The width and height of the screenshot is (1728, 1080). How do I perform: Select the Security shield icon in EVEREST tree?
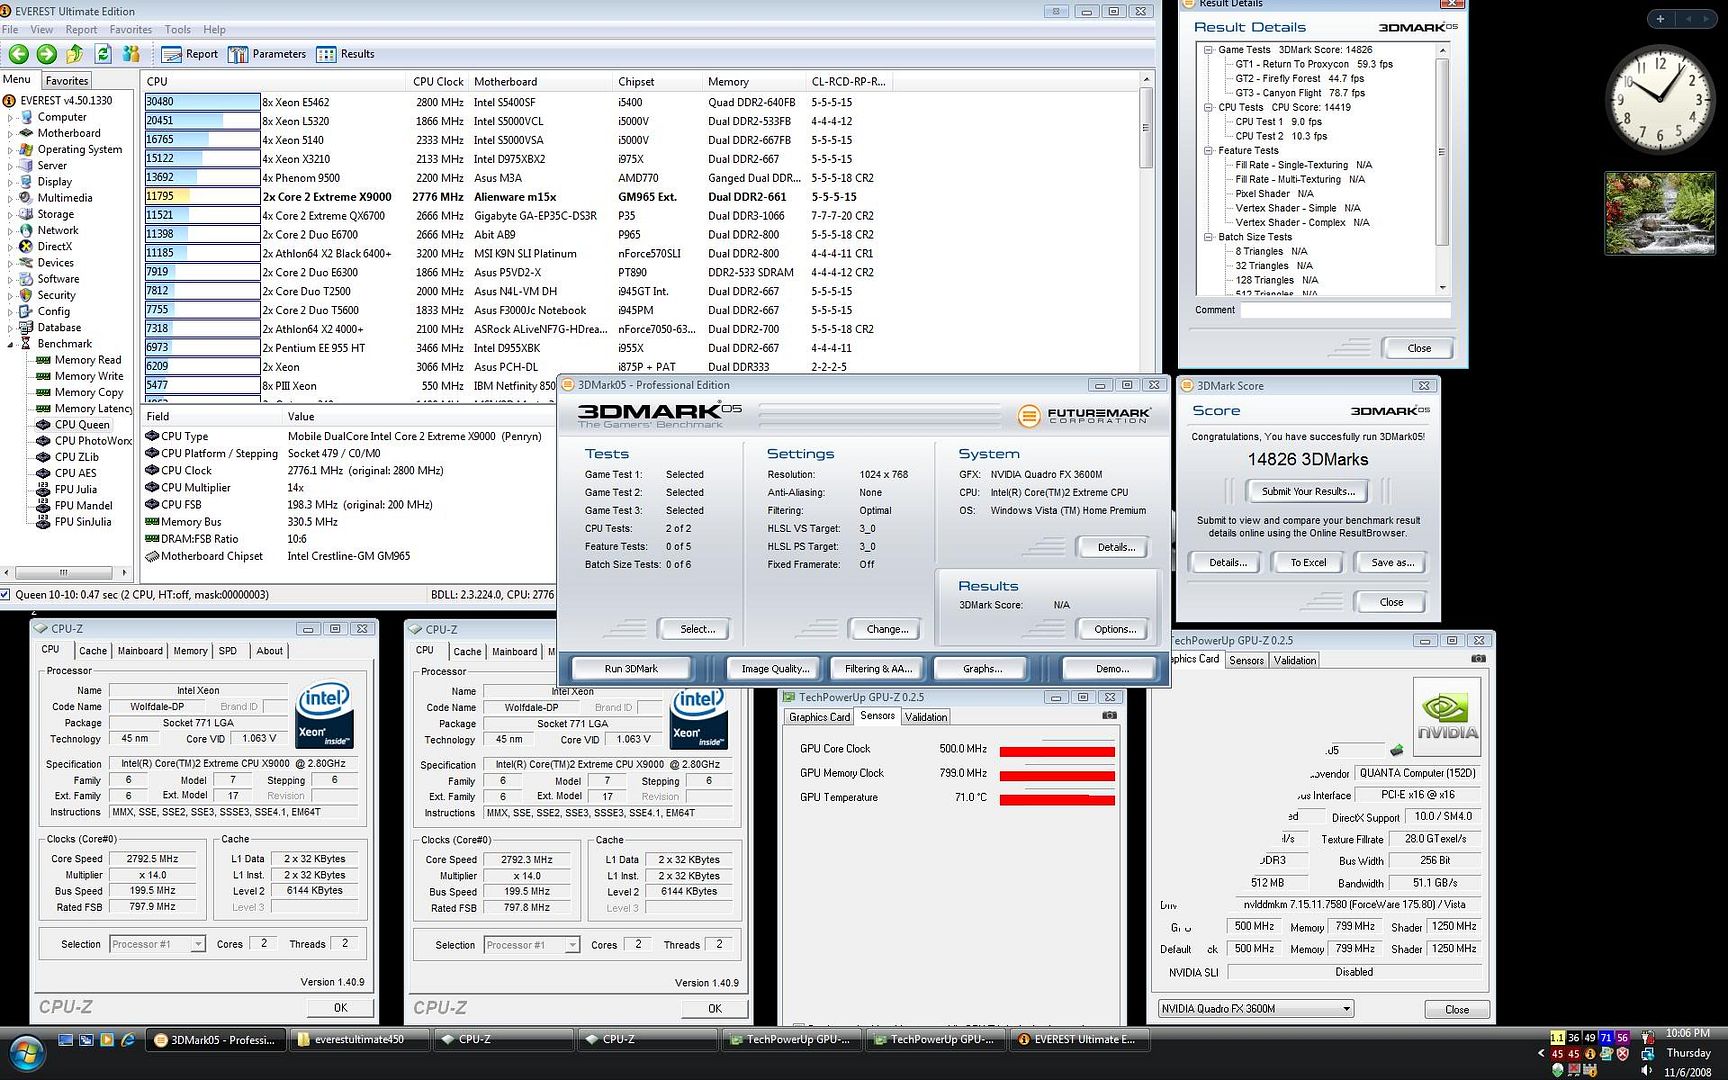(27, 295)
